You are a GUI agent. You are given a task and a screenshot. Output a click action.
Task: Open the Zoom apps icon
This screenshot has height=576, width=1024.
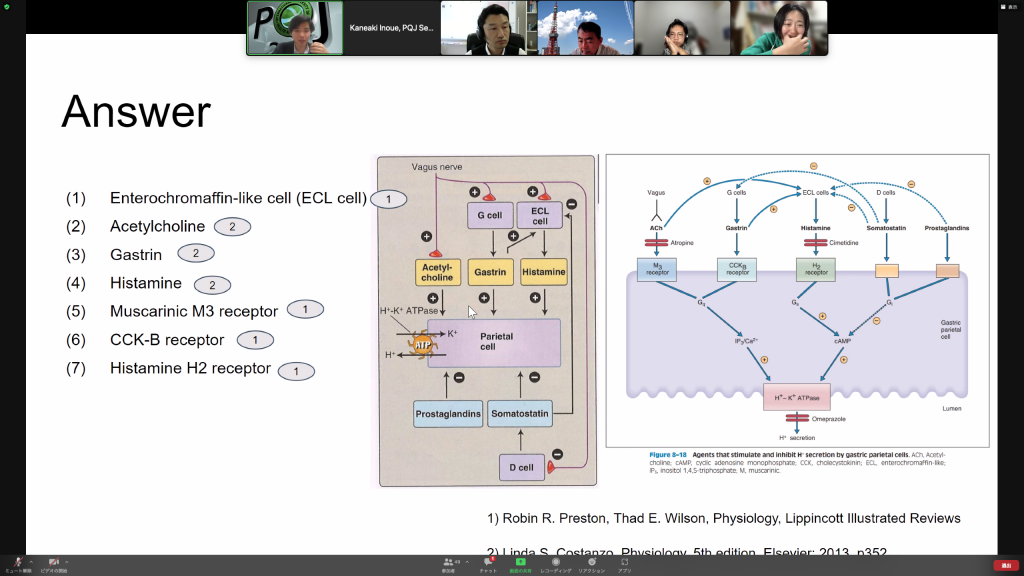pos(624,562)
